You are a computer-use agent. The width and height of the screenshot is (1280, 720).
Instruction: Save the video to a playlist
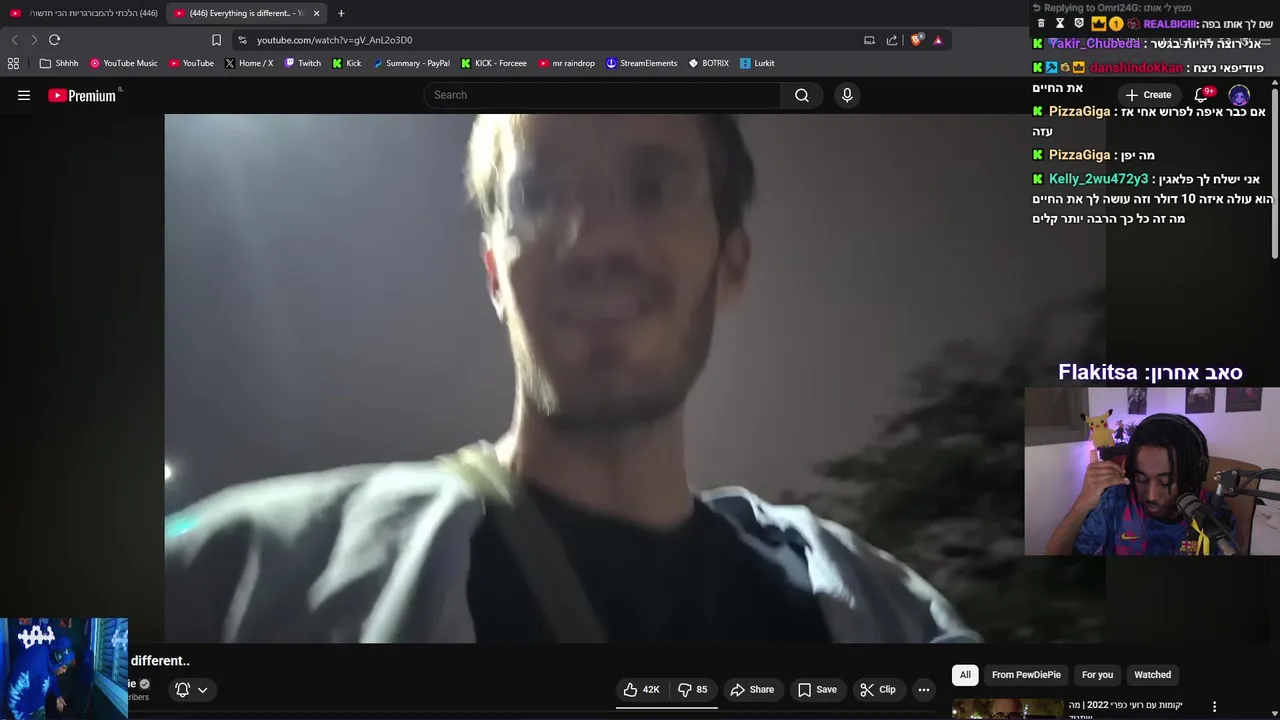click(817, 689)
